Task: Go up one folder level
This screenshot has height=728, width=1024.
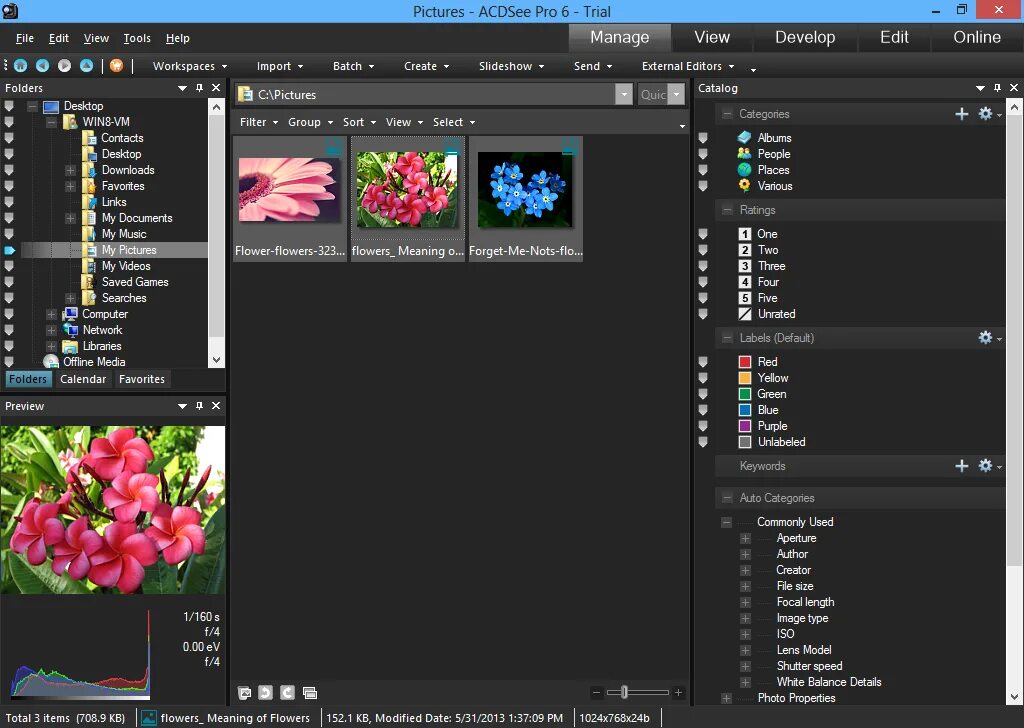Action: tap(86, 65)
